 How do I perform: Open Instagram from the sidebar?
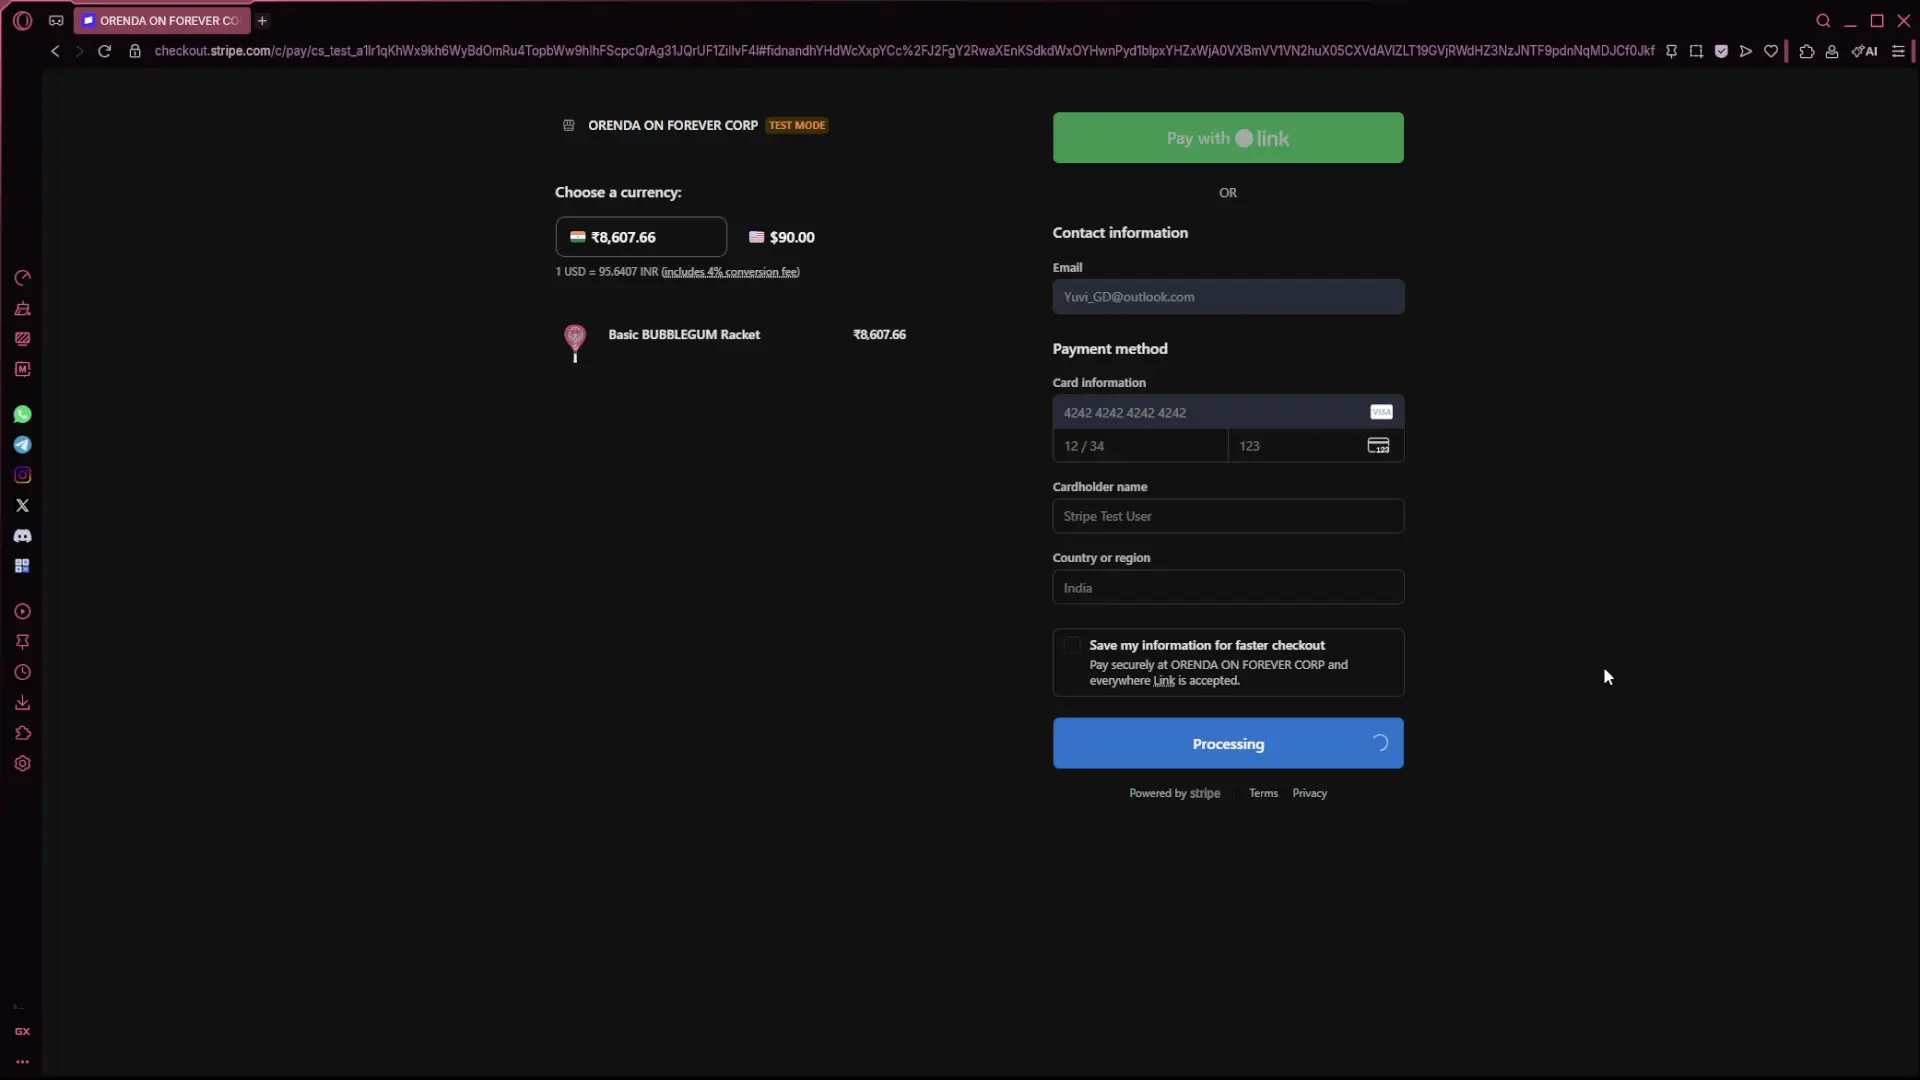22,475
